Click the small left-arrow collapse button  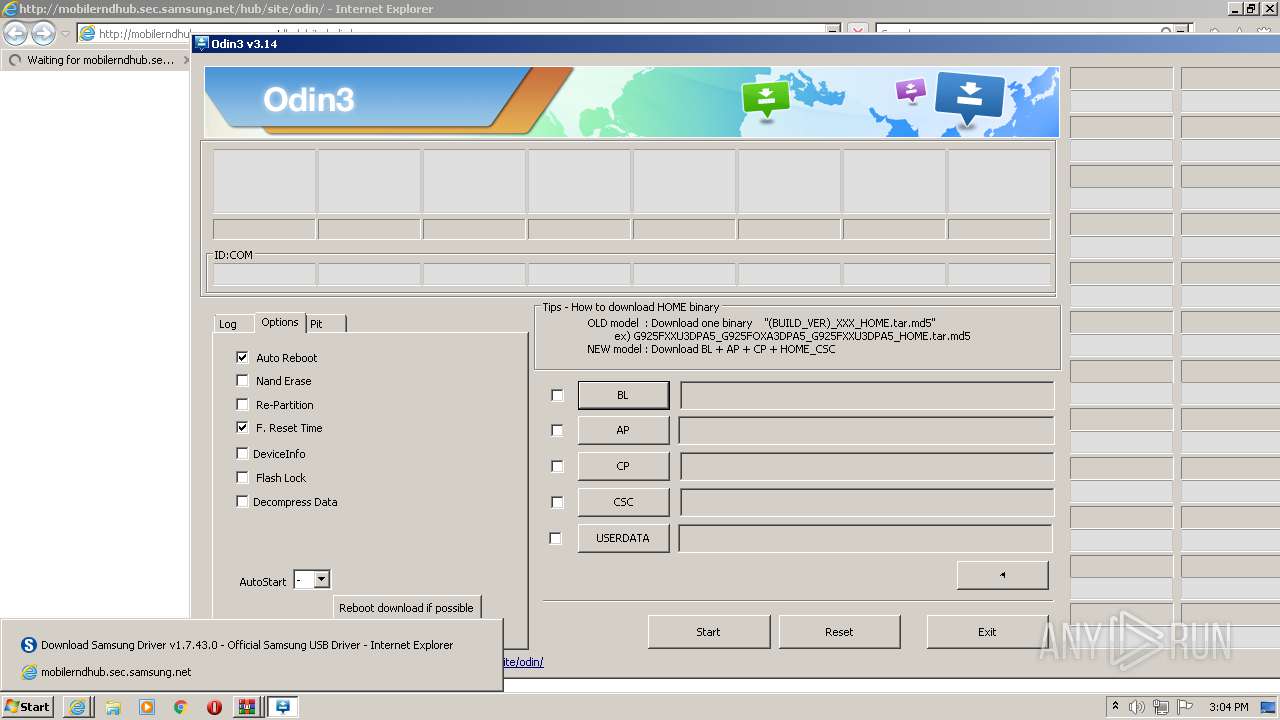(x=1003, y=575)
